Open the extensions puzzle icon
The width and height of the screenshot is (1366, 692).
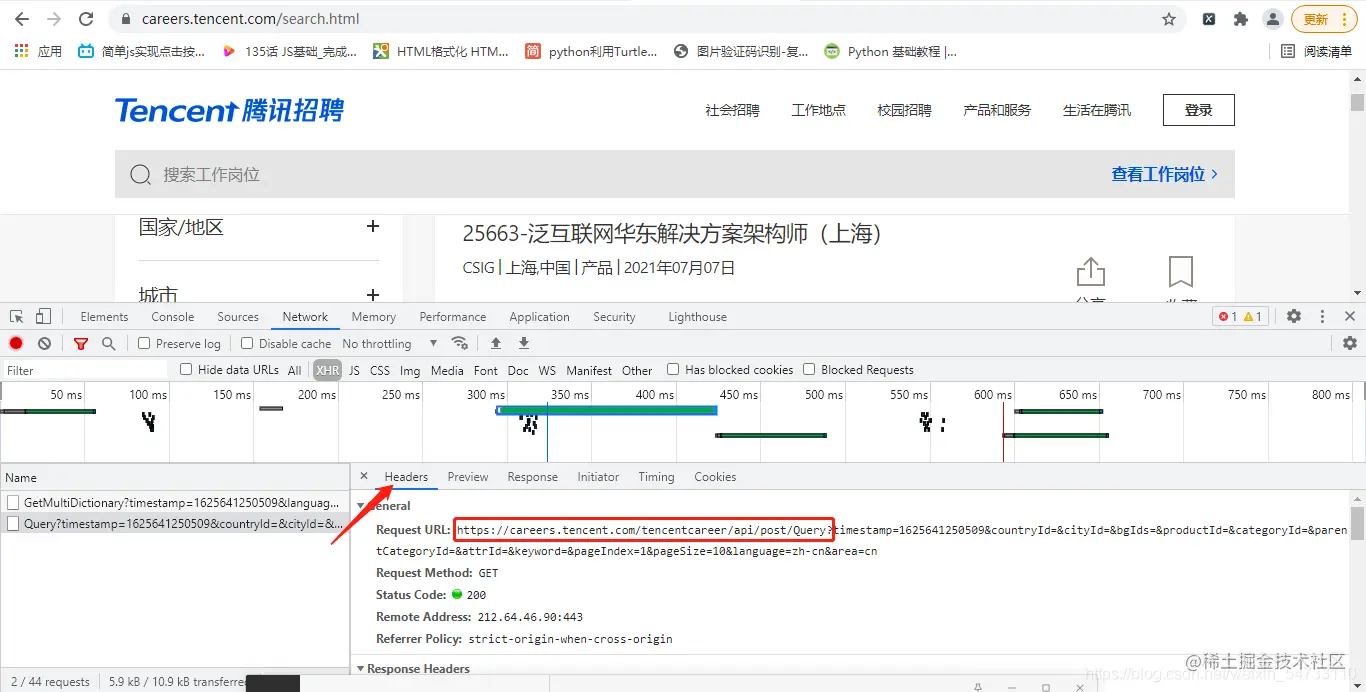[1241, 19]
